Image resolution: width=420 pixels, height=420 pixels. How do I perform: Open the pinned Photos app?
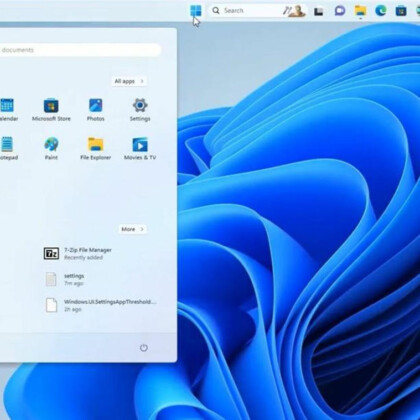pos(96,110)
